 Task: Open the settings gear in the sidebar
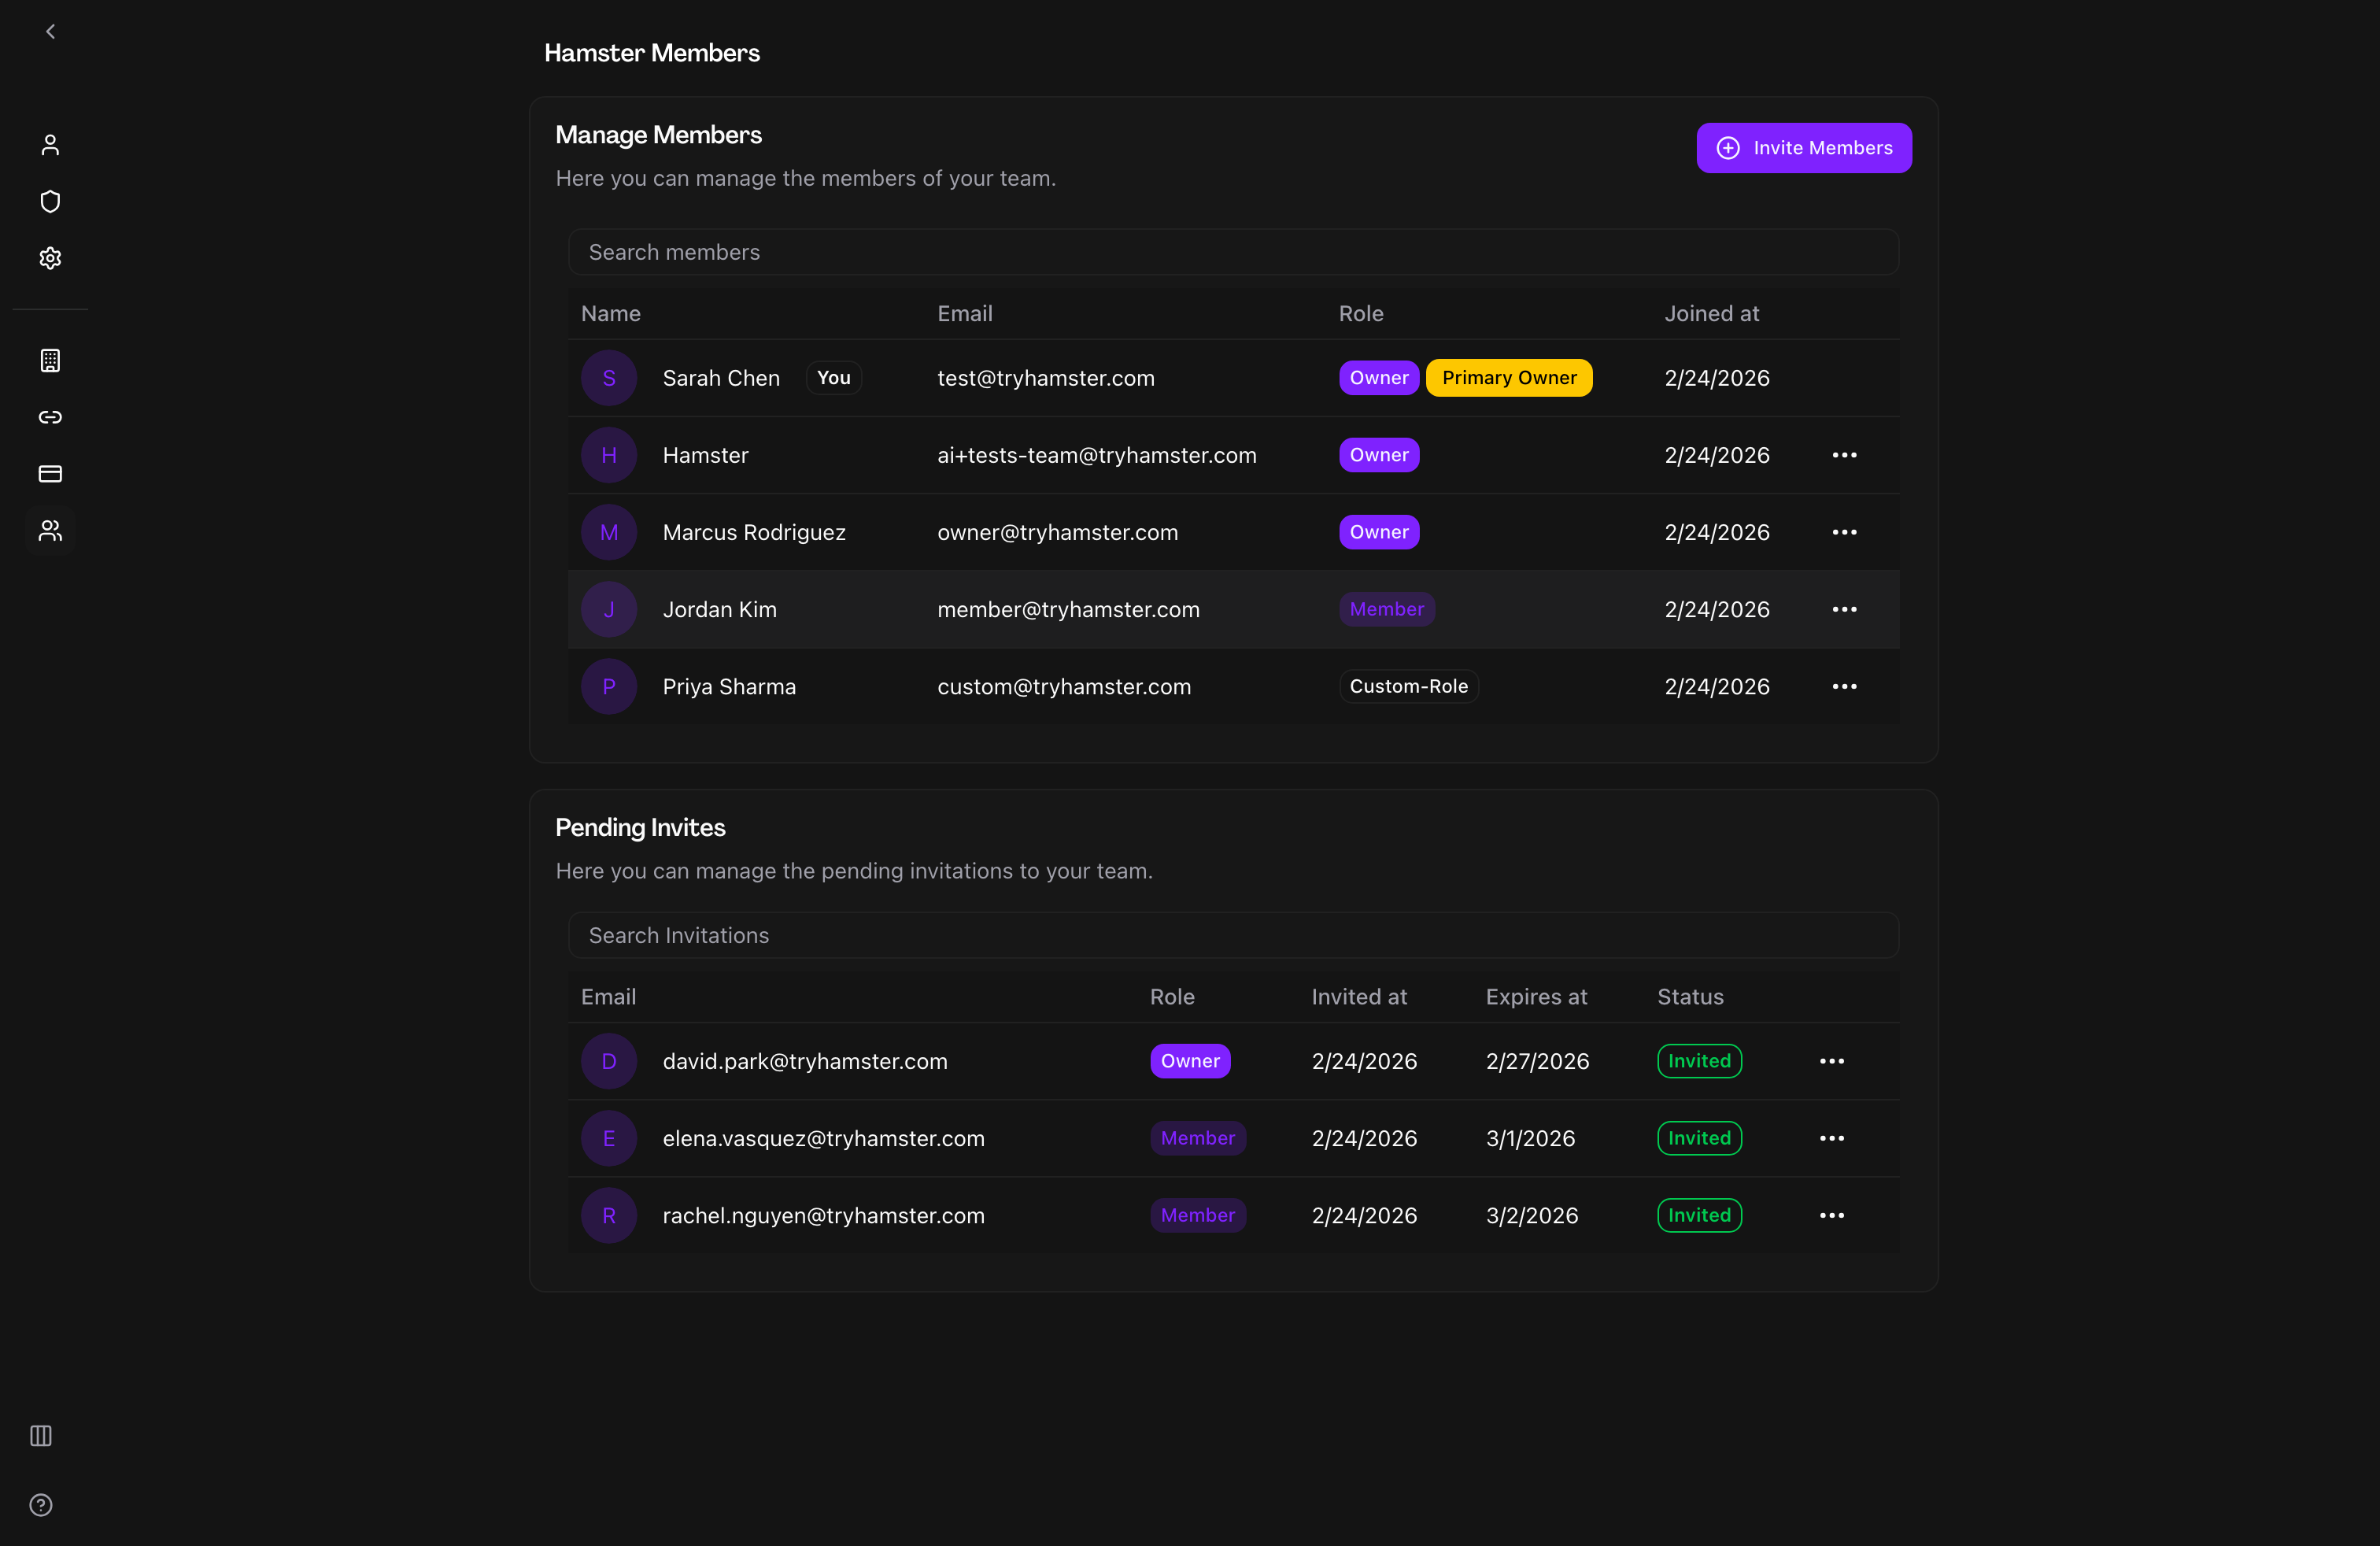point(49,258)
